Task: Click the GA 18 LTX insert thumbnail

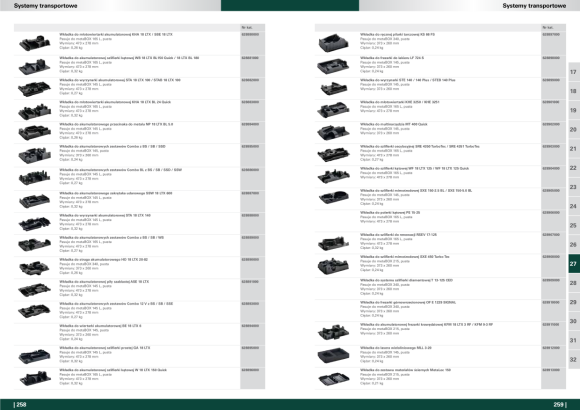Action: pyautogui.click(x=34, y=356)
